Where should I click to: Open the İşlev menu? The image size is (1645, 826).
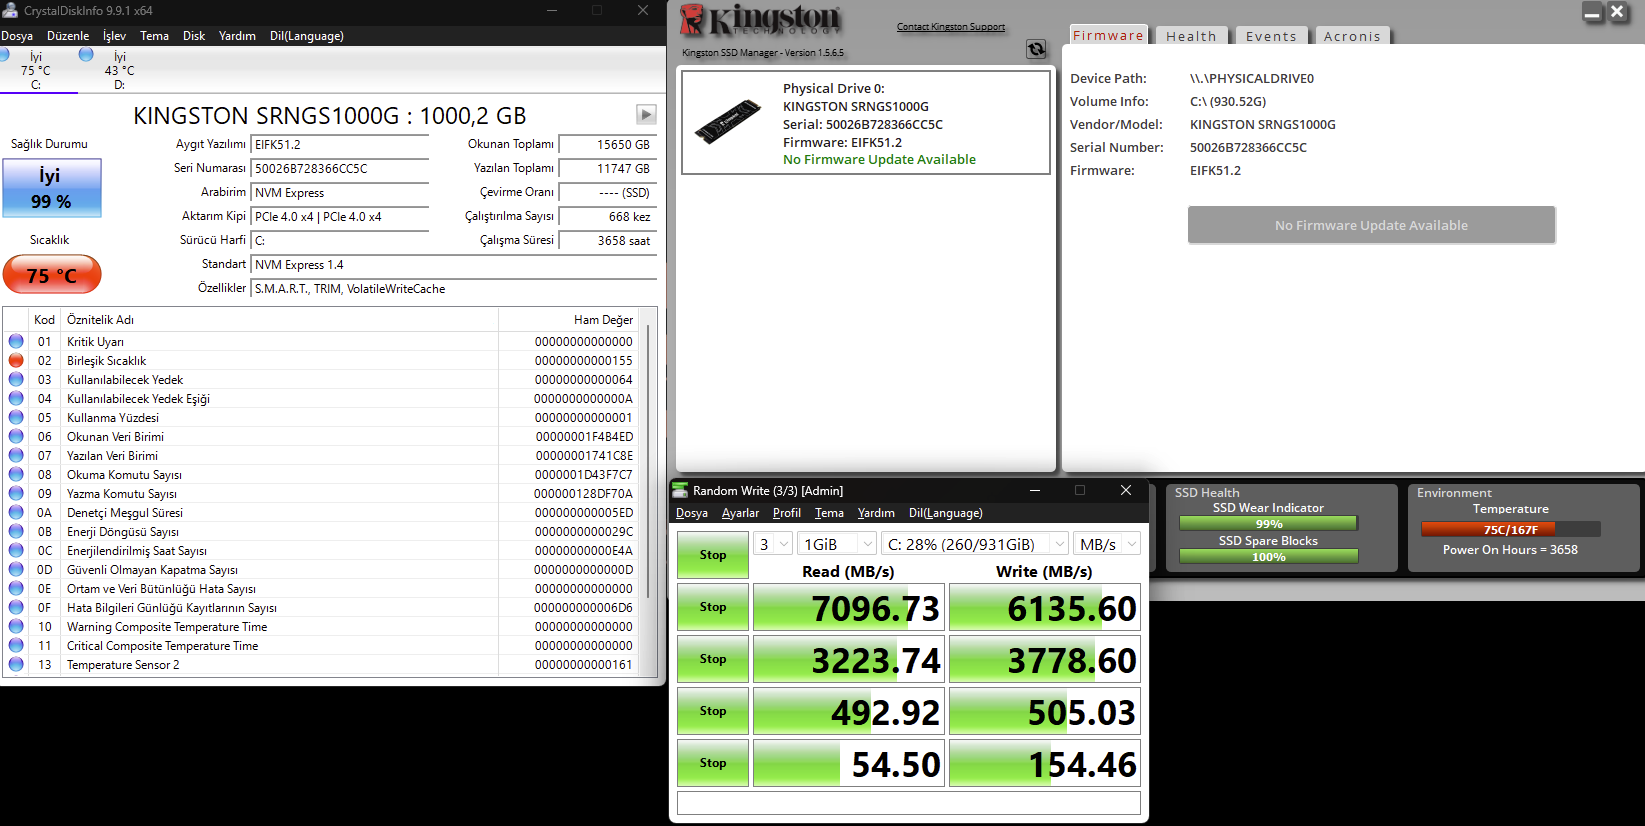(x=115, y=36)
